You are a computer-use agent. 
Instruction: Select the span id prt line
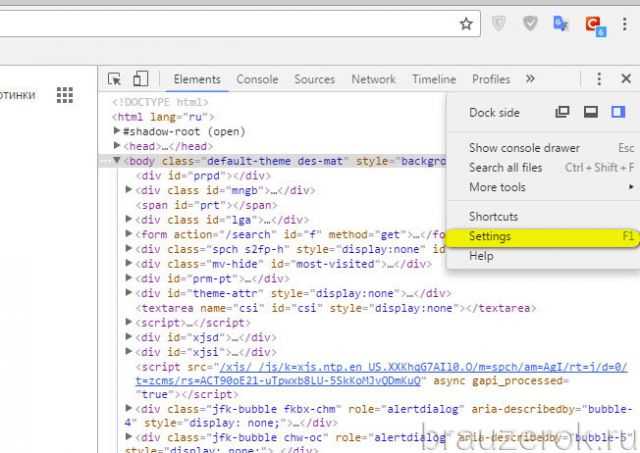tap(207, 205)
